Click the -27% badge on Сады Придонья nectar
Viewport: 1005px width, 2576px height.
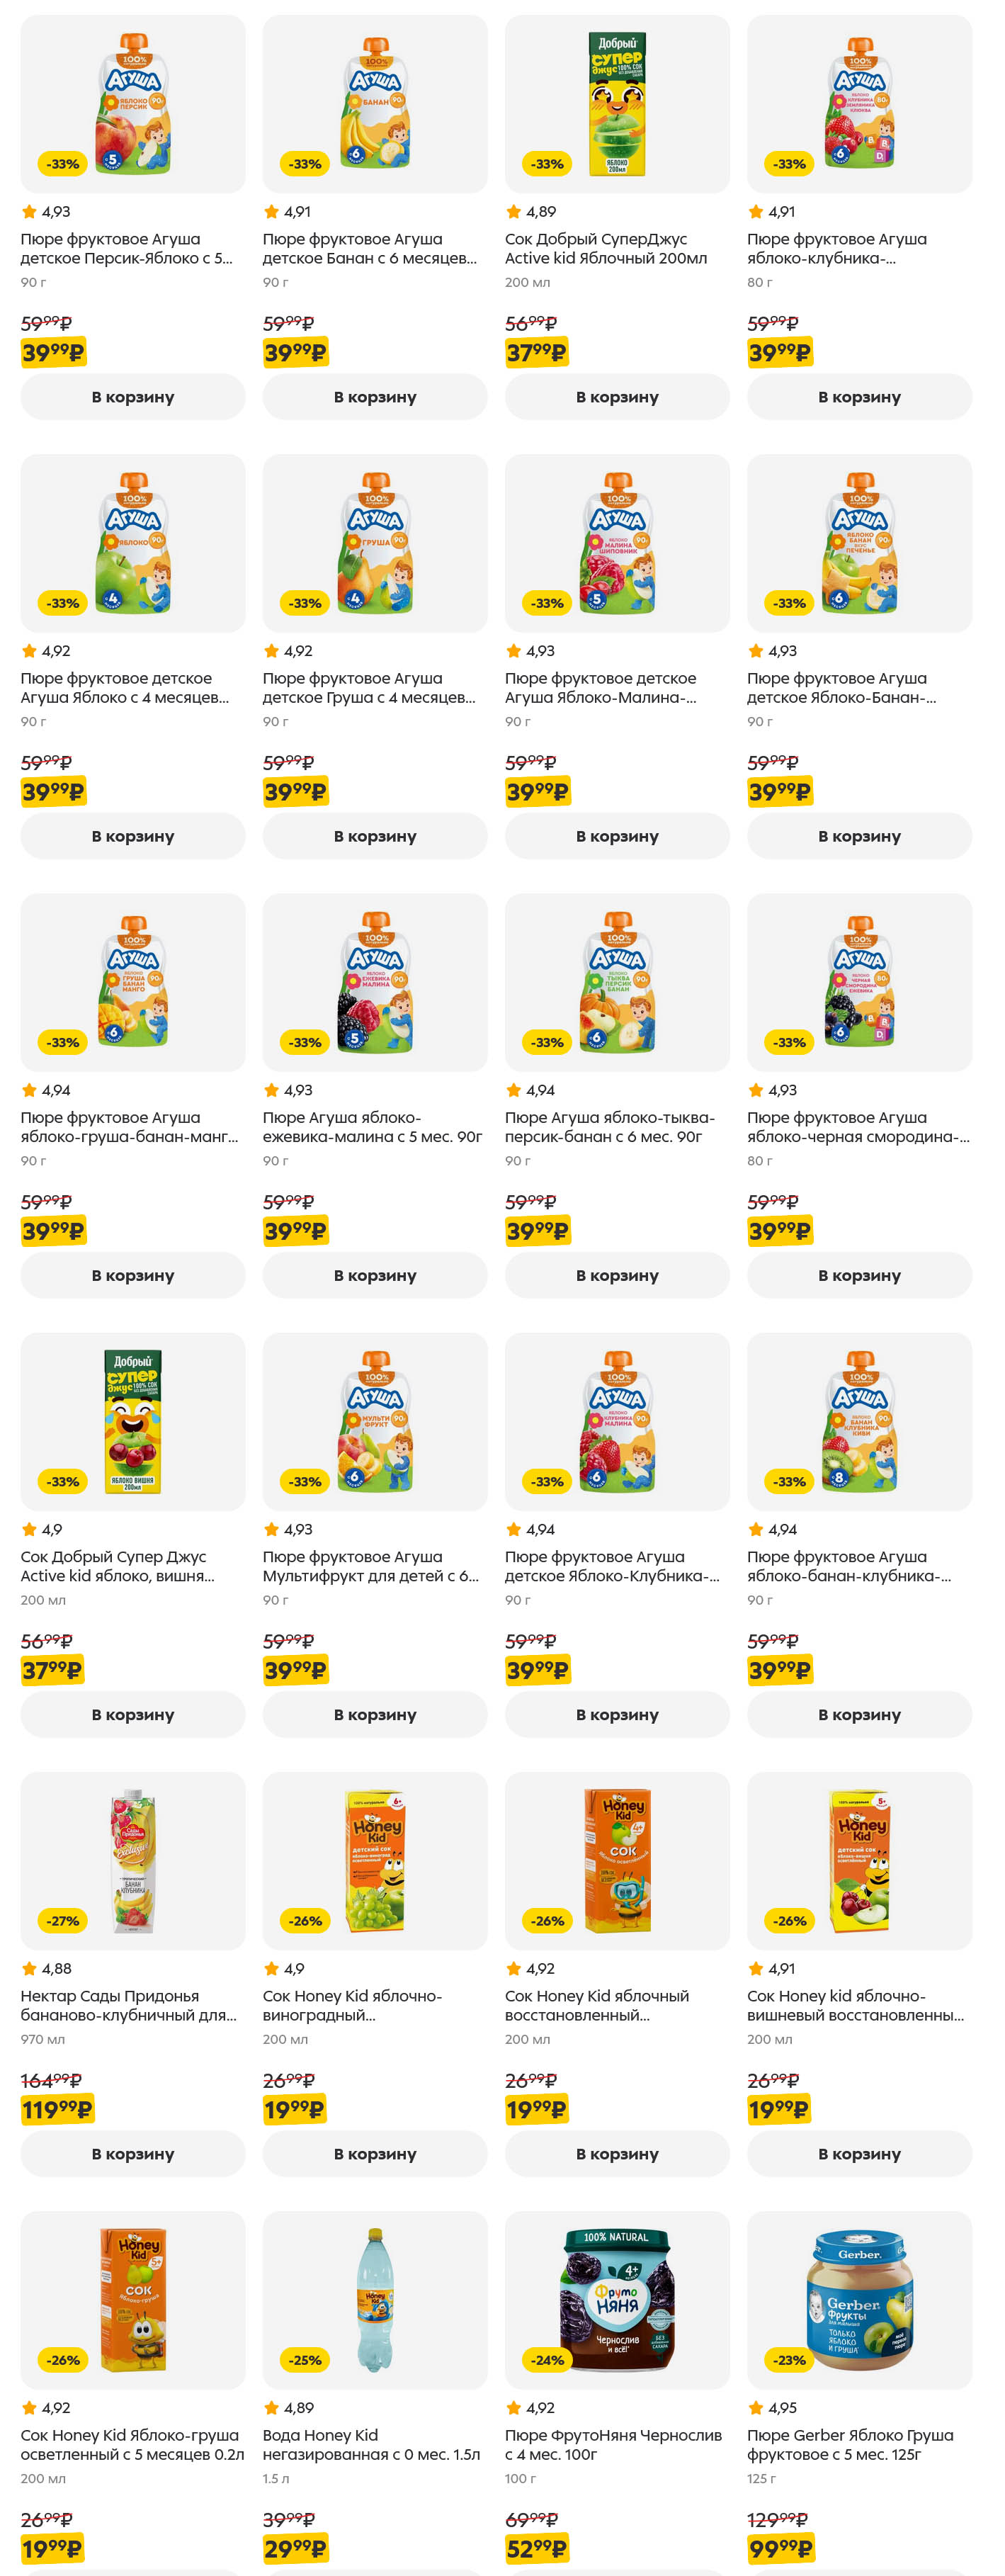point(63,1921)
